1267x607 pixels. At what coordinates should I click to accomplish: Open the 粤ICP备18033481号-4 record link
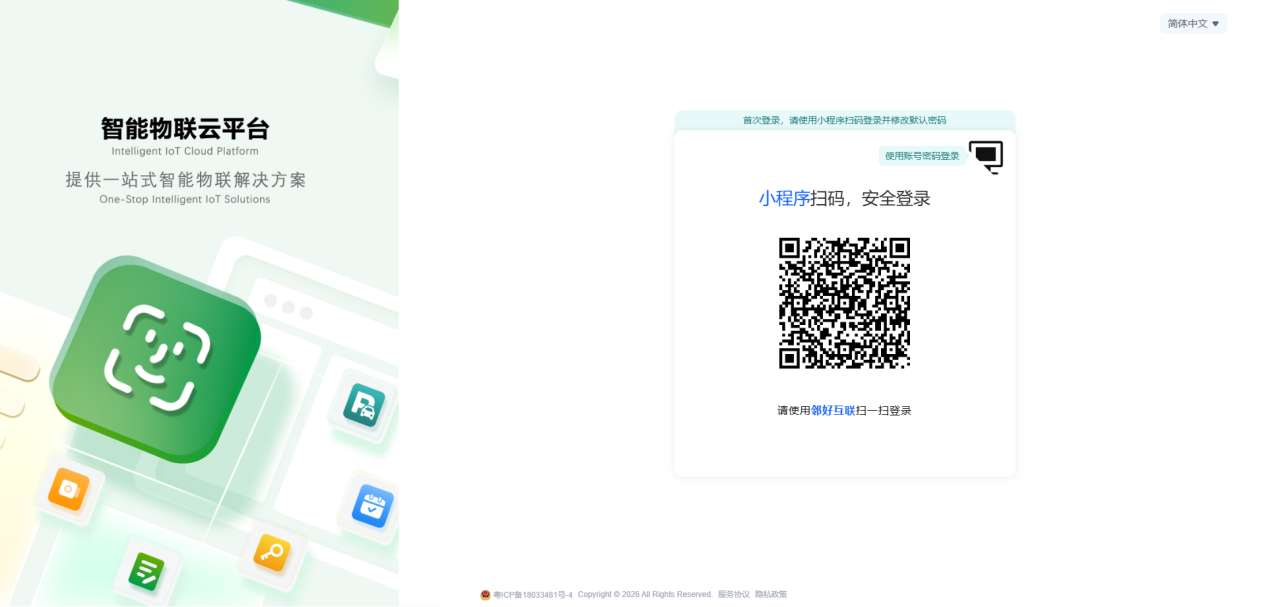pyautogui.click(x=533, y=595)
